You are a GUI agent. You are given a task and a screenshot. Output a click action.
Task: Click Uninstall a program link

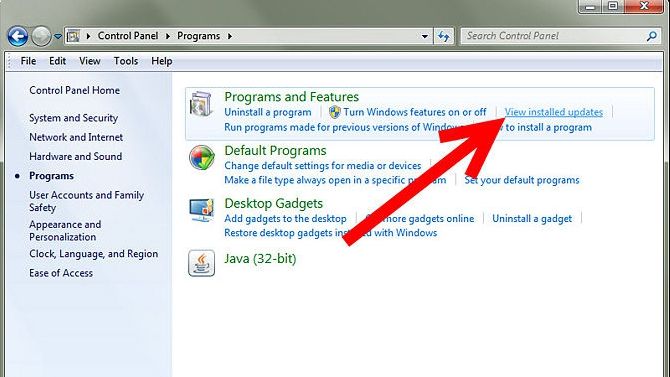click(x=268, y=112)
